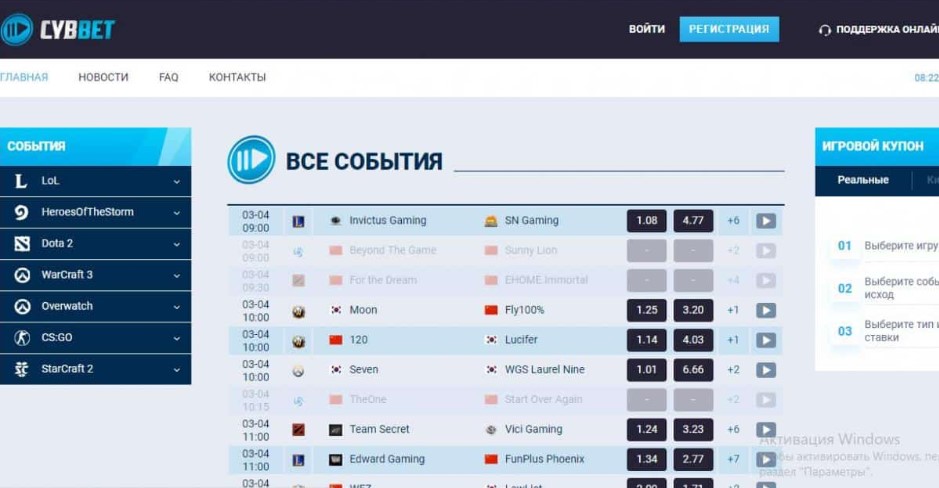Click the WarCraft 3 sidebar icon
This screenshot has width=939, height=488.
[22, 275]
